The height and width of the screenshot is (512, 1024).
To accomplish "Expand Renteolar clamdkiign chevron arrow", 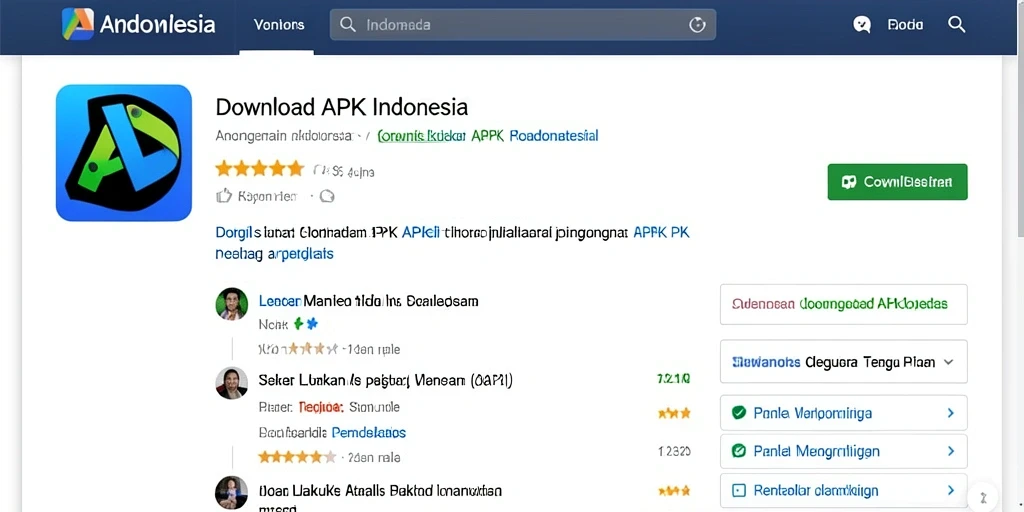I will tap(951, 490).
